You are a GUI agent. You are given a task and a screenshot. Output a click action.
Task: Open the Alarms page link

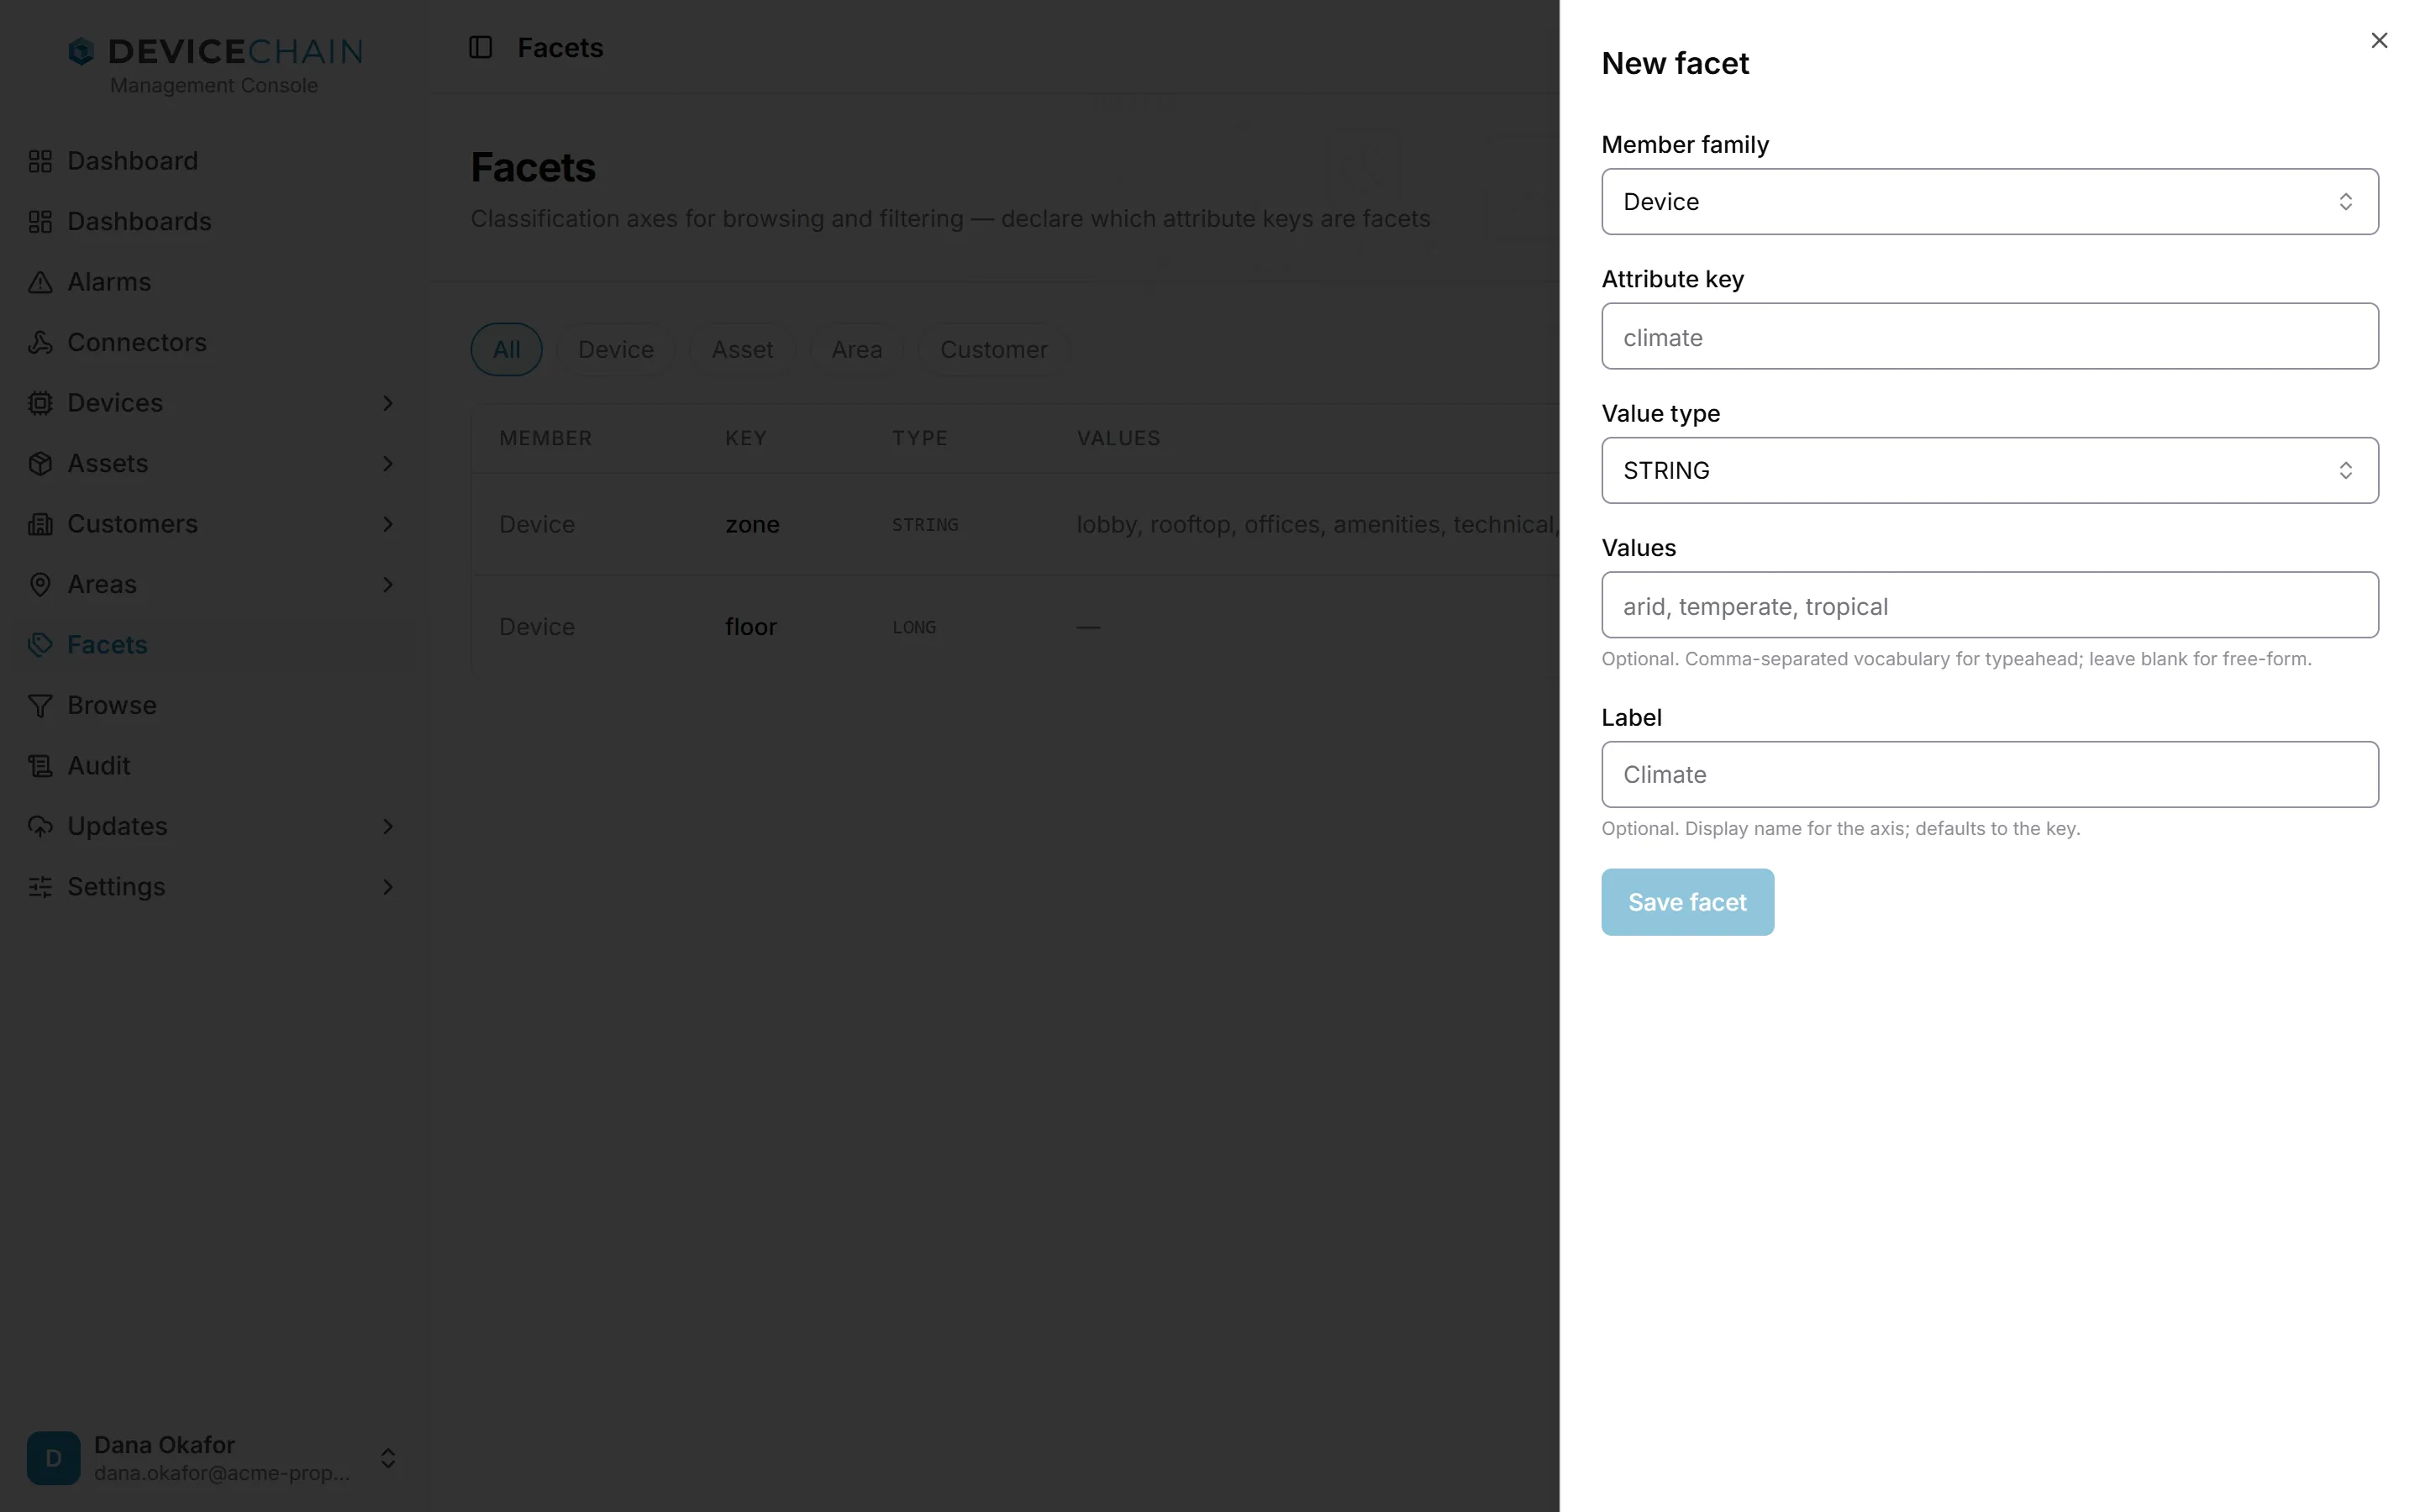coord(109,283)
